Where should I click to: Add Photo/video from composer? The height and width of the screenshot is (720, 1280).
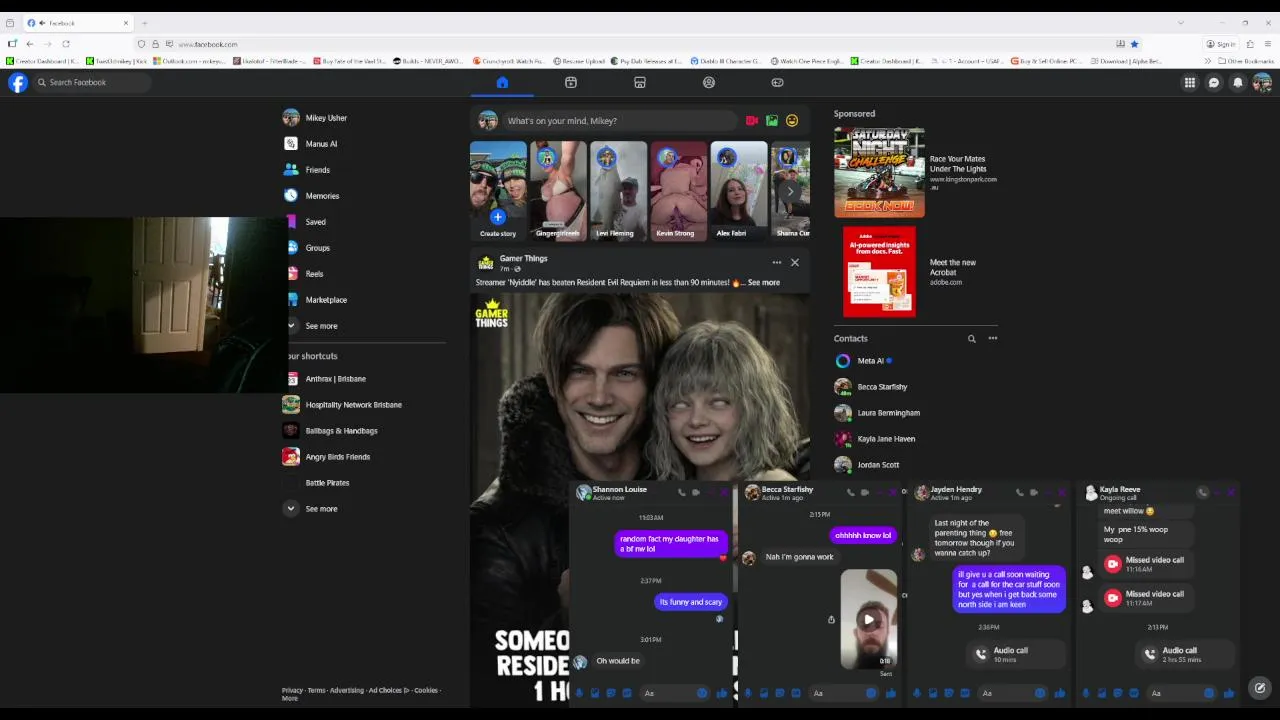click(772, 121)
